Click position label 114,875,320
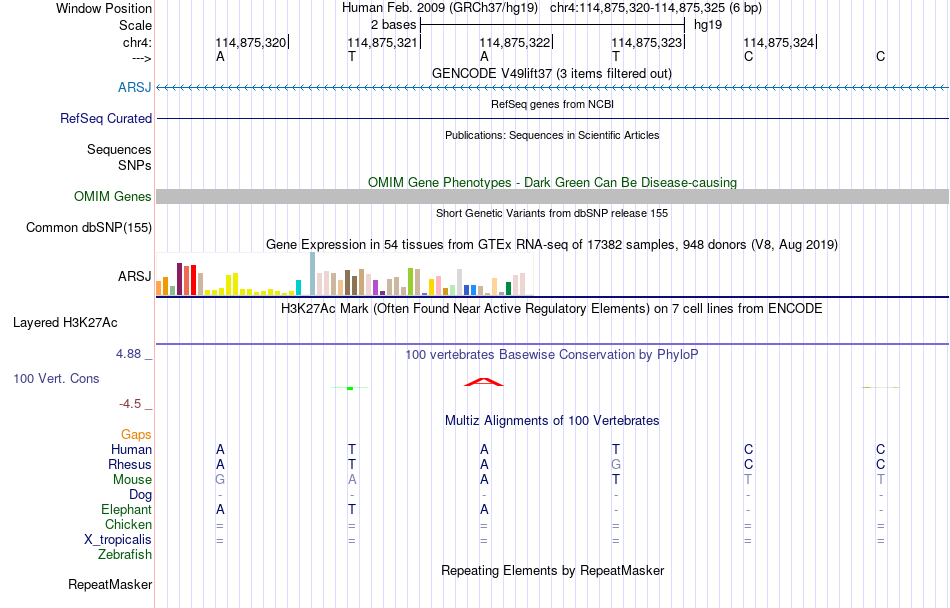 coord(250,42)
